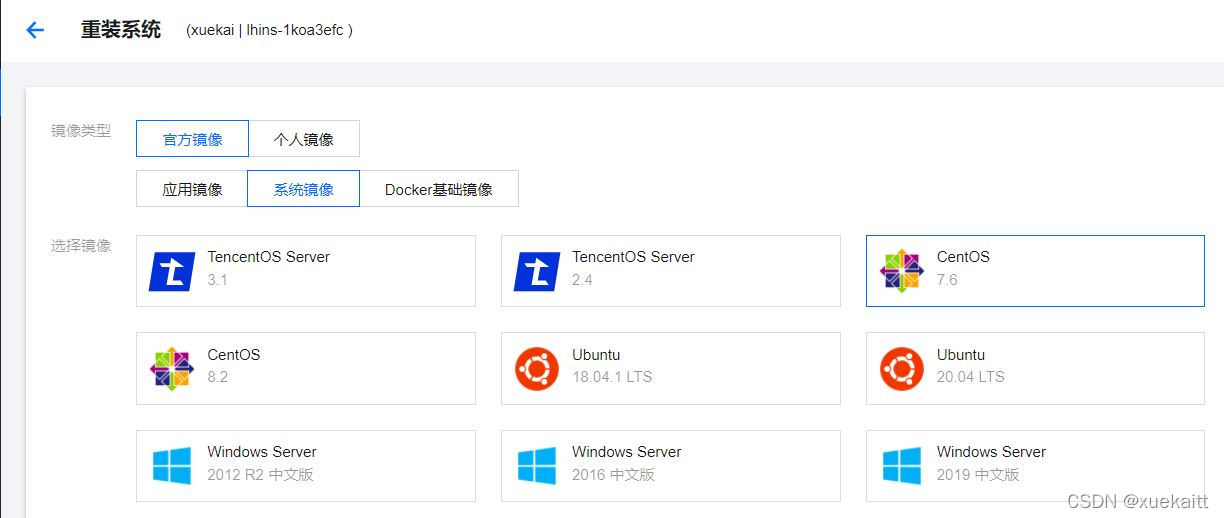
Task: Click the version text '20.04 LTS'
Action: point(971,377)
